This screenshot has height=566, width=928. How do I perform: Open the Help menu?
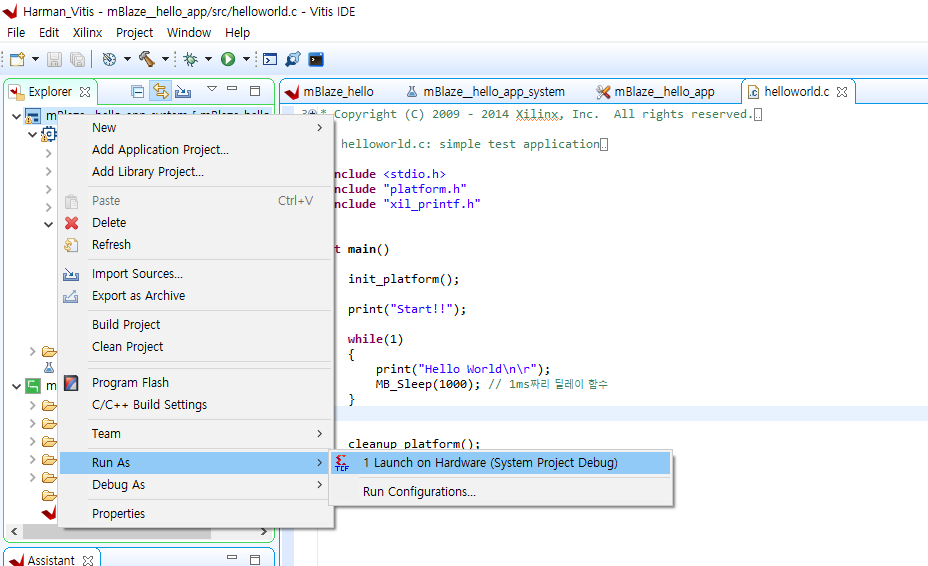tap(237, 33)
